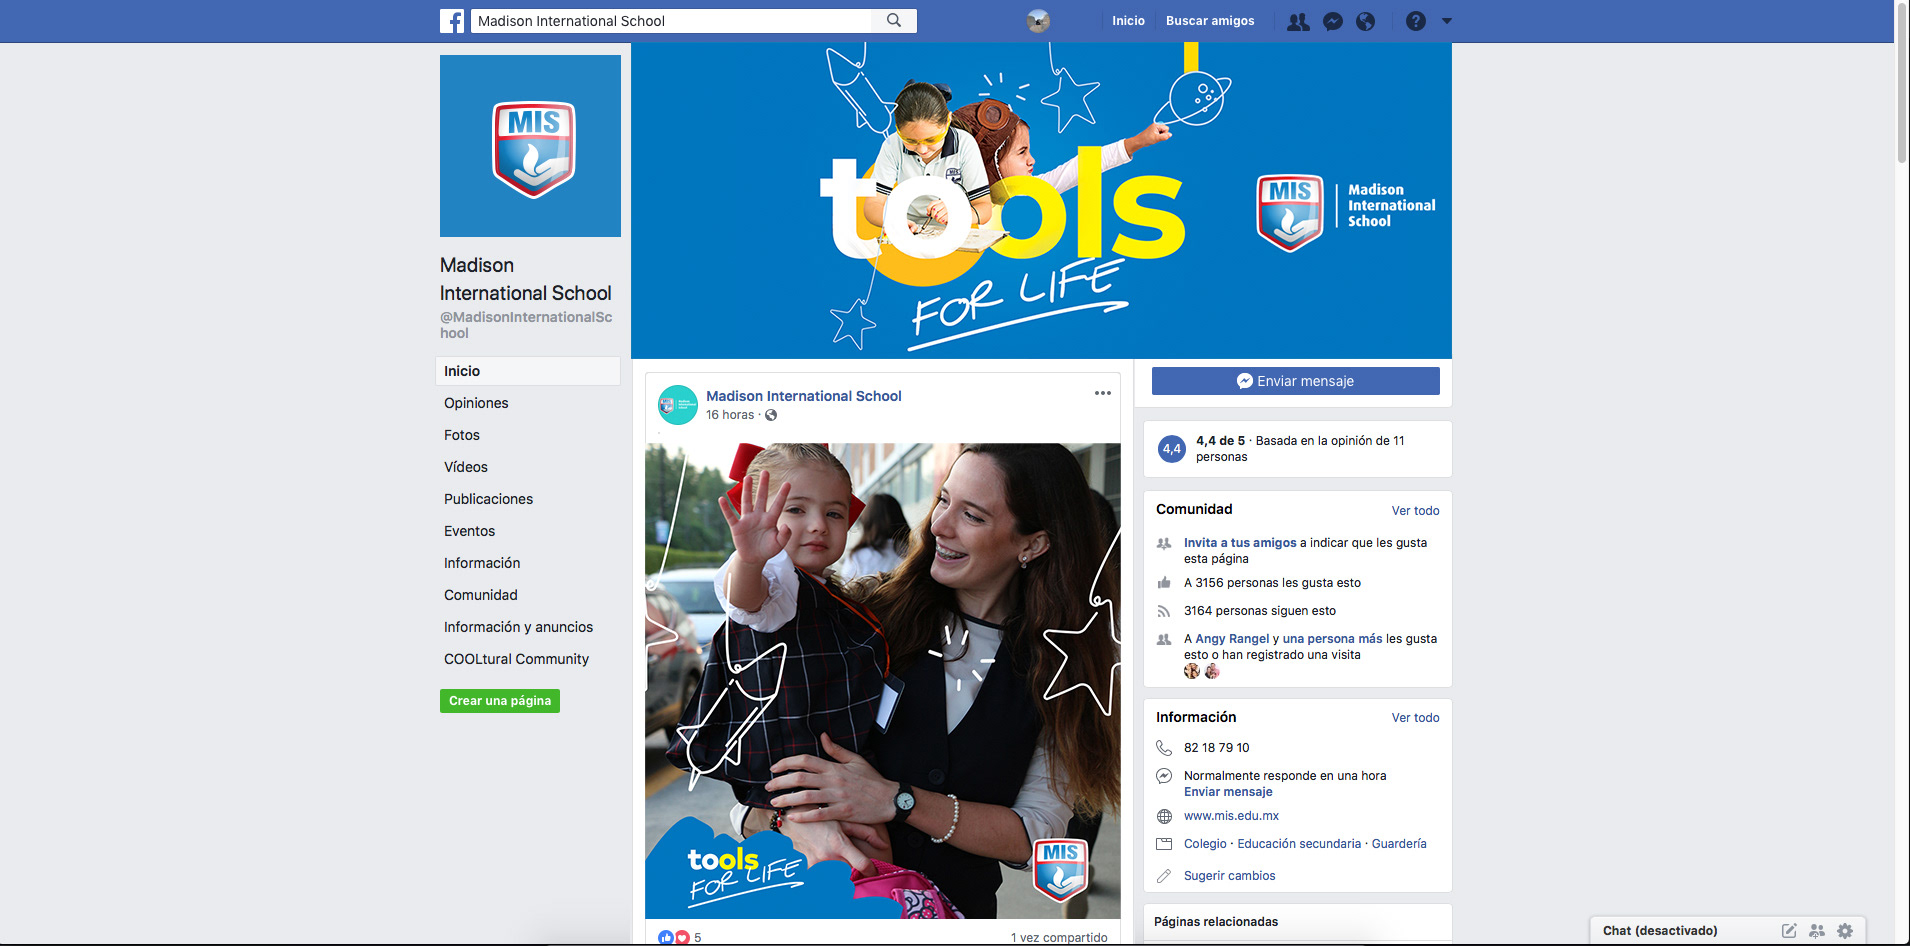Screen dimensions: 1910x946
Task: Click the page vertical scrollbar thumb
Action: tap(1902, 83)
